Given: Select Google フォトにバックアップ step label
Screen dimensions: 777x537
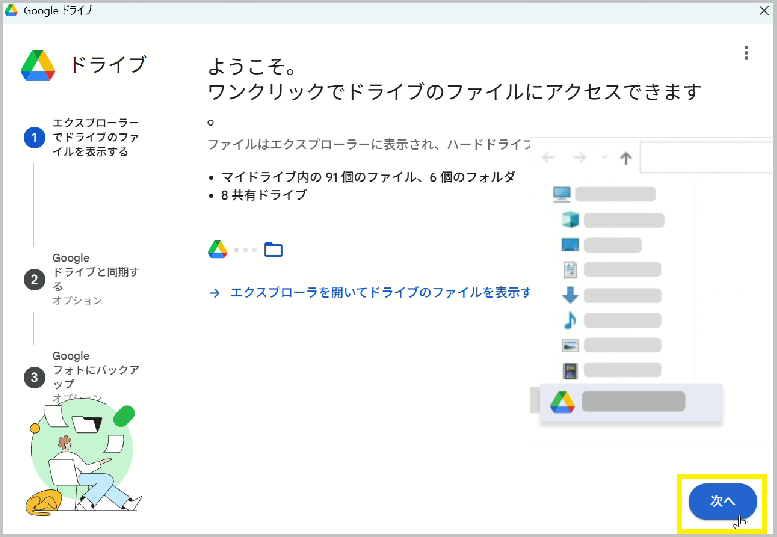Looking at the screenshot, I should pos(96,370).
